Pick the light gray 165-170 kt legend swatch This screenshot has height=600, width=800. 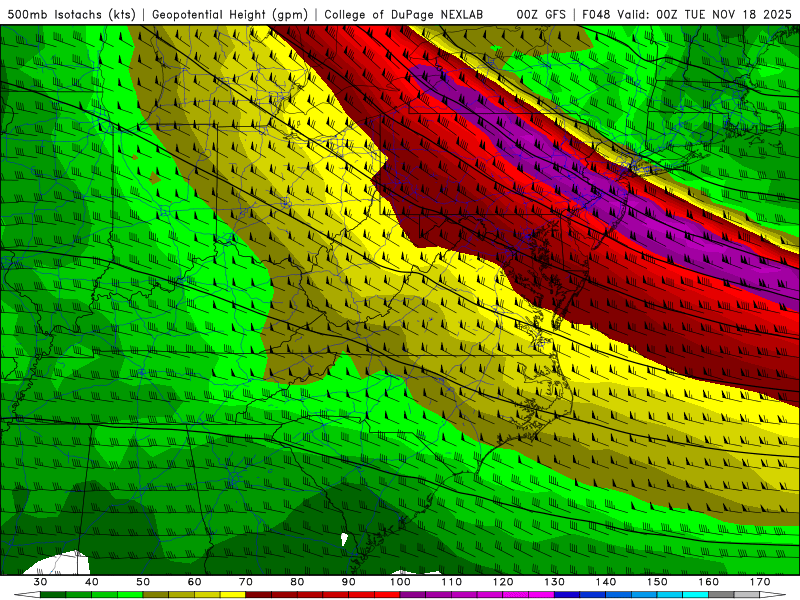coord(747,595)
